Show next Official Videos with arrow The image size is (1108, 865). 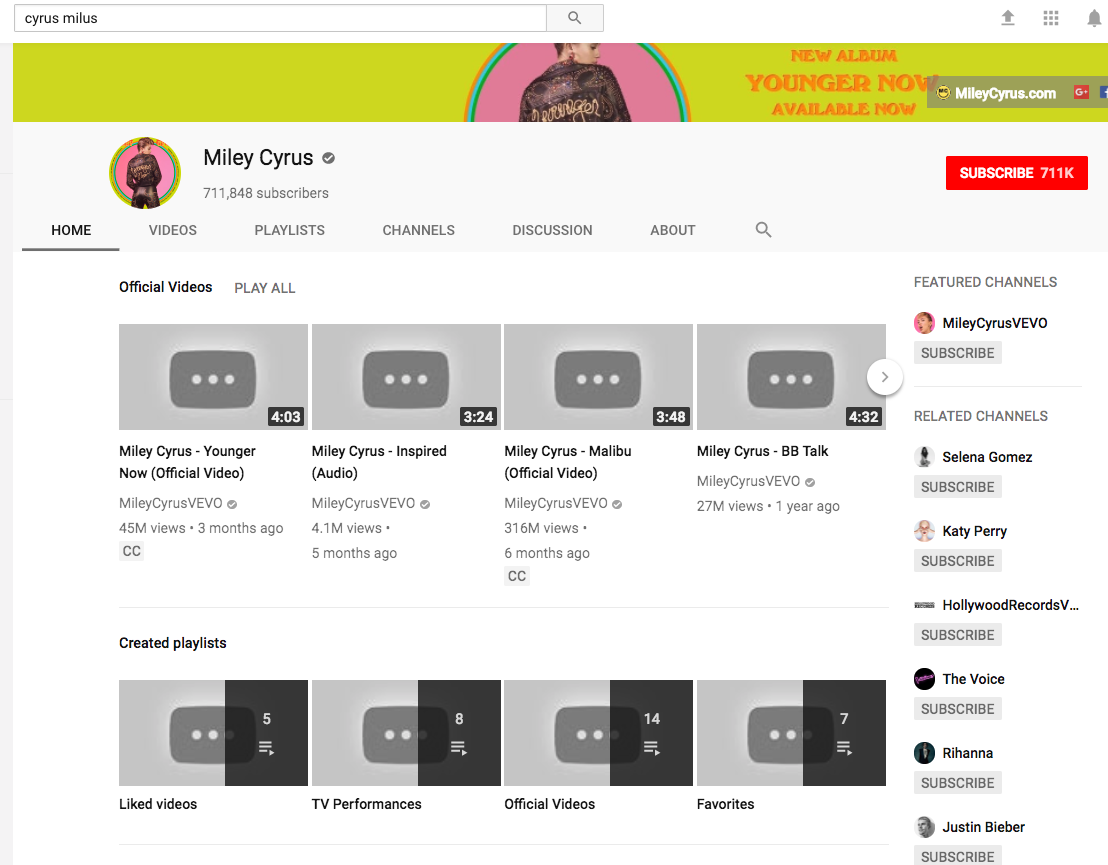tap(884, 377)
